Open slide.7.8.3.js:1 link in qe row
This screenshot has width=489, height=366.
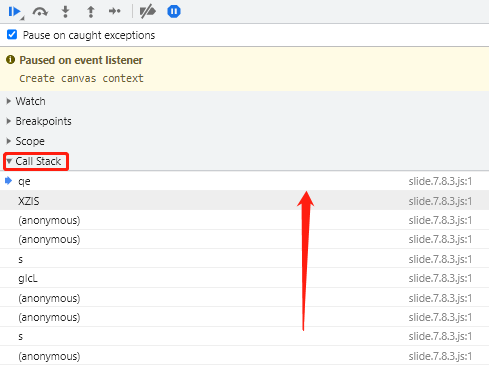(x=440, y=181)
